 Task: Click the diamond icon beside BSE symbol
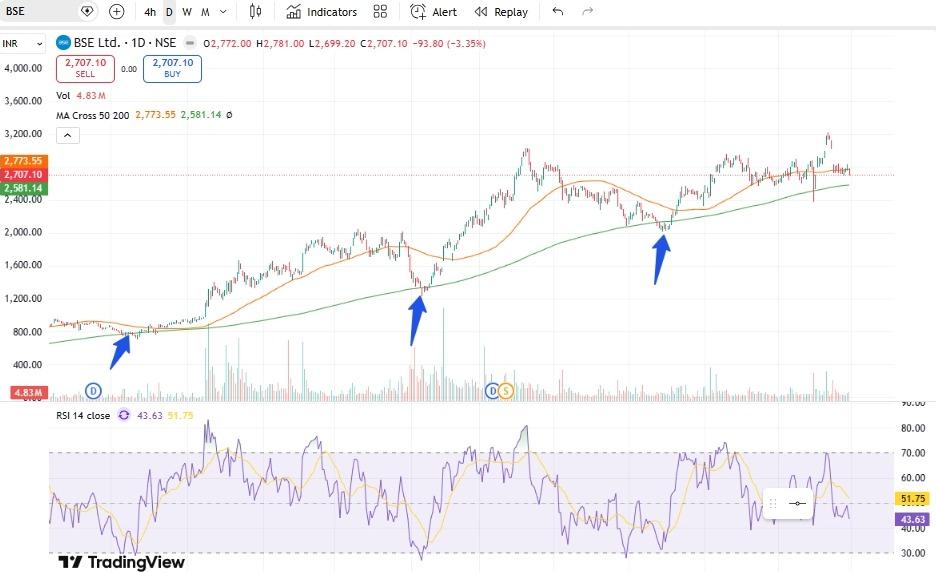click(87, 11)
